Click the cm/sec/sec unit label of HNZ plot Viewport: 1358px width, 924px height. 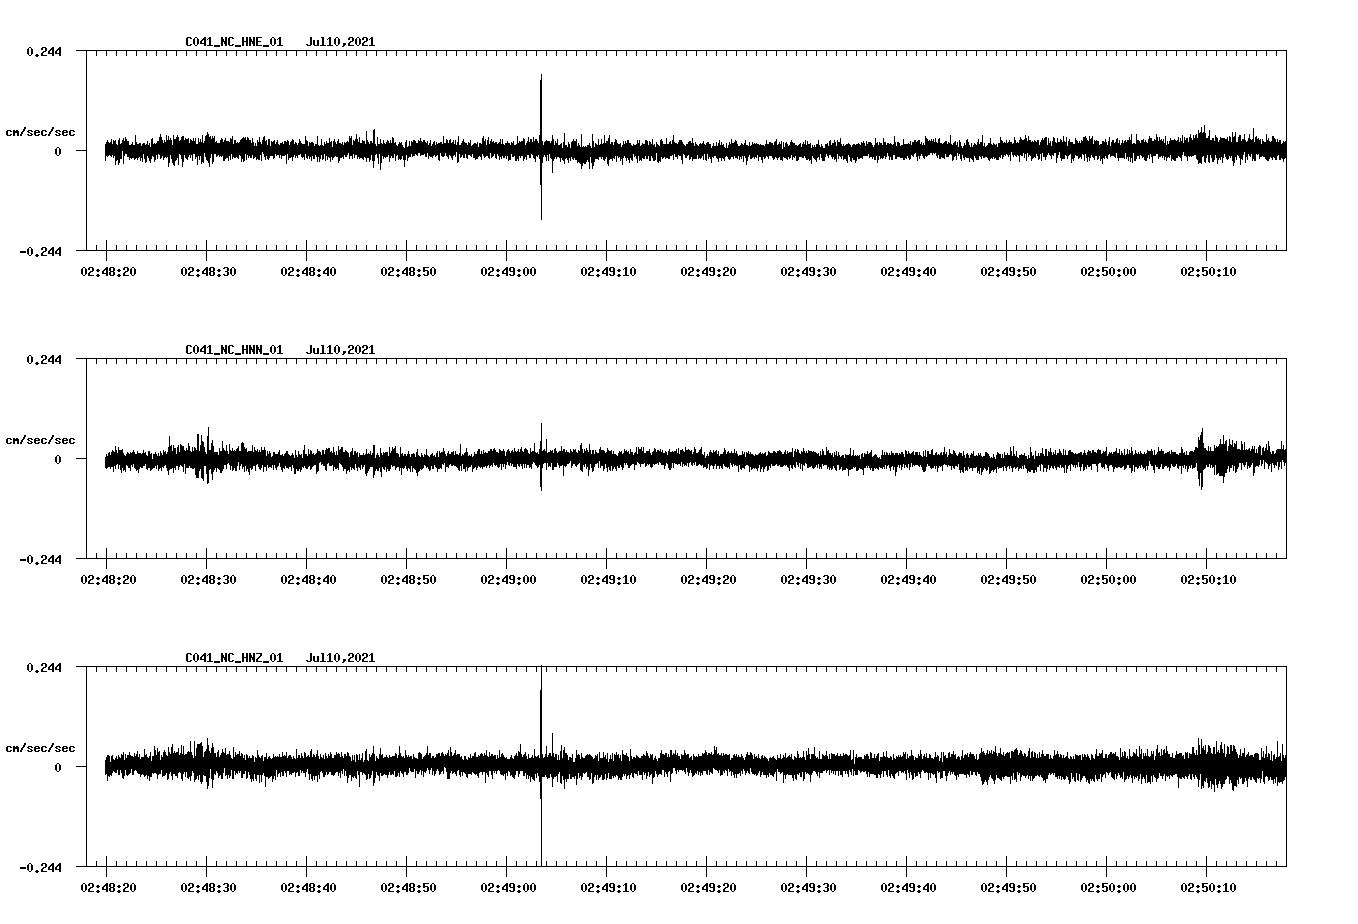coord(40,748)
